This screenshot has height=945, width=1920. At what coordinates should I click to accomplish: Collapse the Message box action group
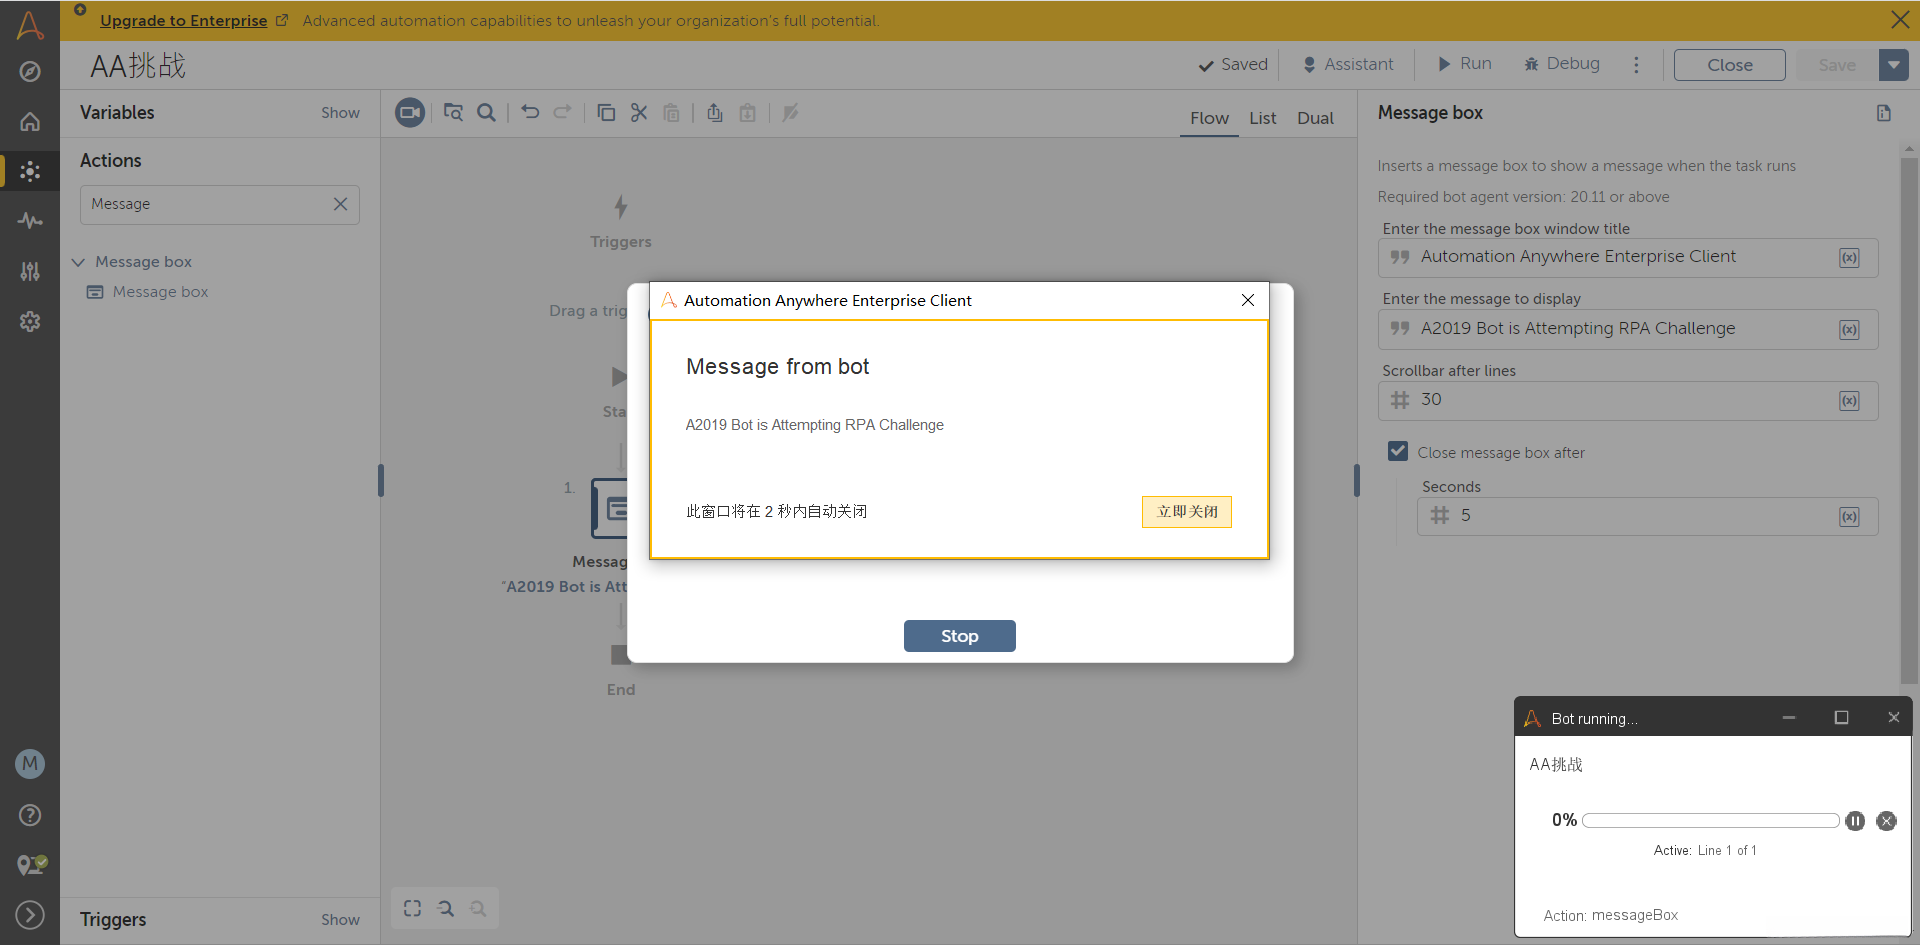click(x=78, y=262)
